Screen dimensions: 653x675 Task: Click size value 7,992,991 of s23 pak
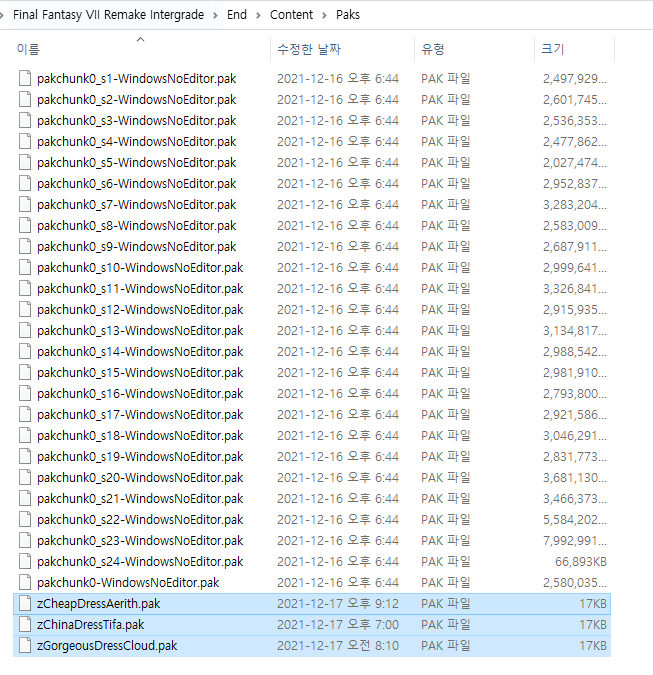pyautogui.click(x=575, y=541)
